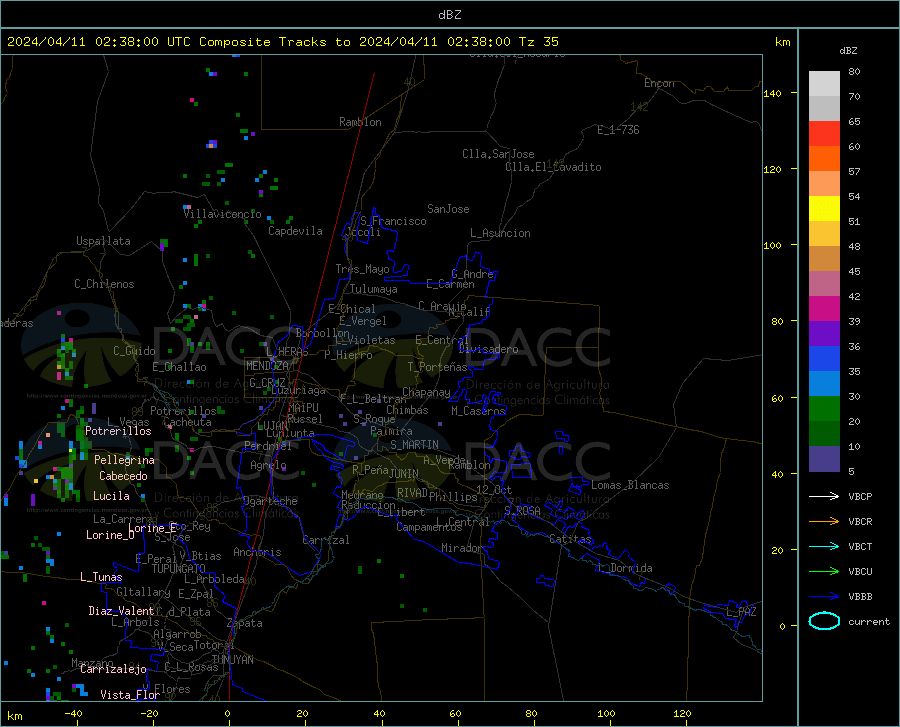Click the green VBCU arrow legend icon
900x727 pixels.
coord(824,571)
